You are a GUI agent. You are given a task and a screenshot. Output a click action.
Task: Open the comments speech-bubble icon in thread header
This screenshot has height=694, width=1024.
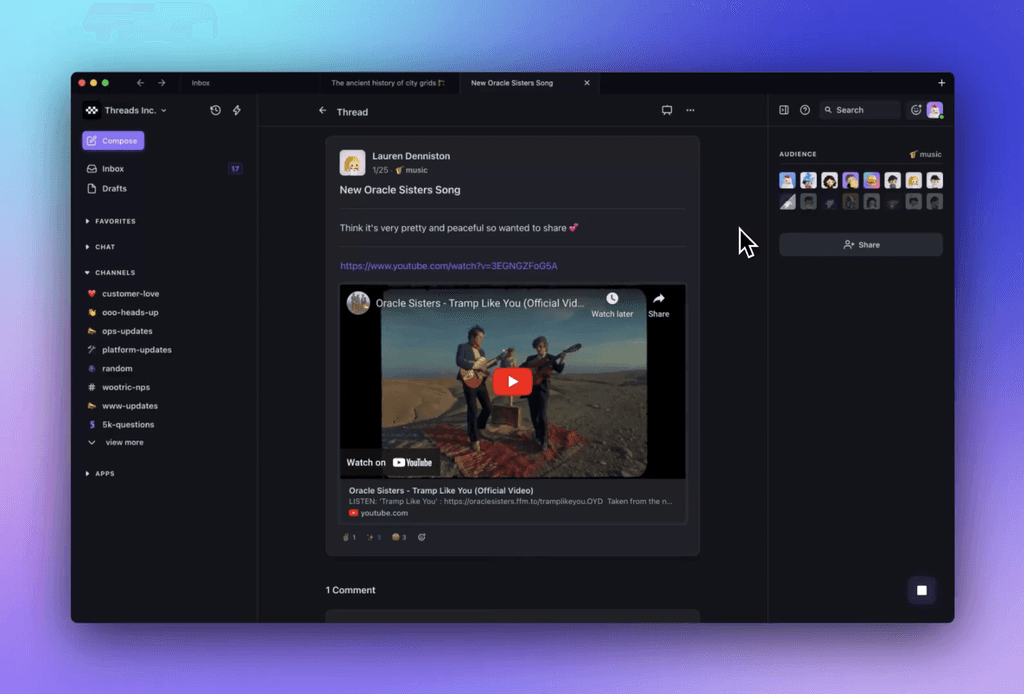[667, 110]
